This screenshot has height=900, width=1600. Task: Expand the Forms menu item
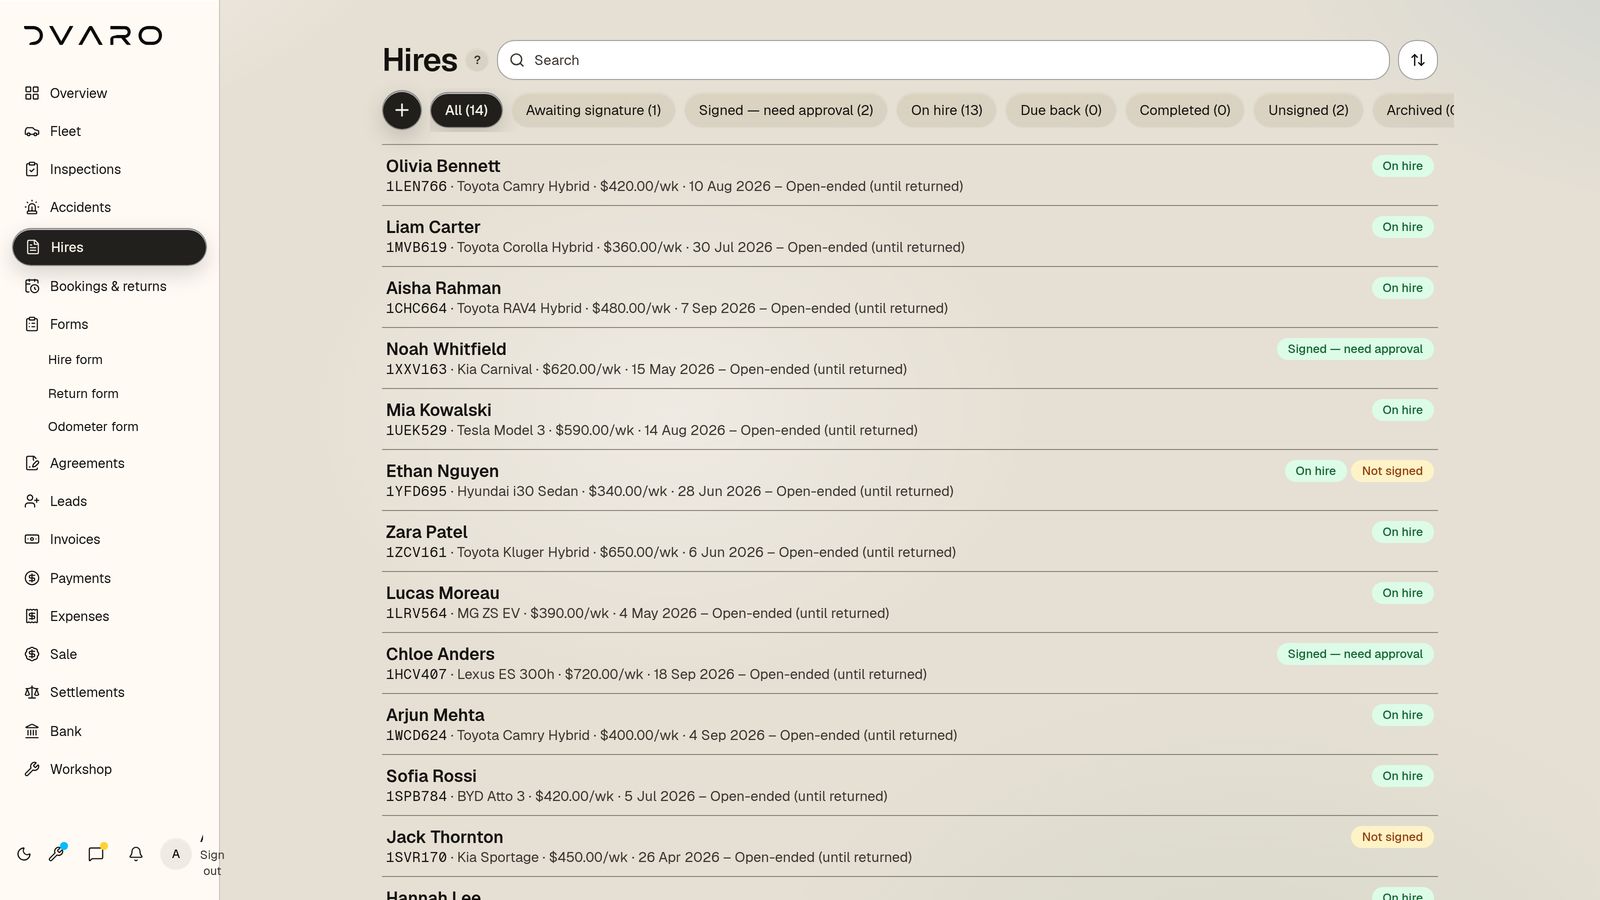[109, 324]
